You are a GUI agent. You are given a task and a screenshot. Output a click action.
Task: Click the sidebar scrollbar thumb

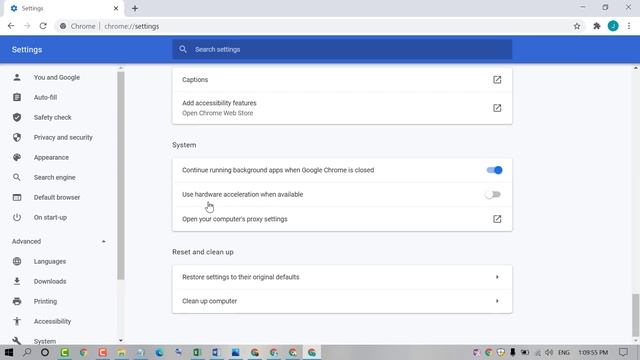pyautogui.click(x=120, y=176)
